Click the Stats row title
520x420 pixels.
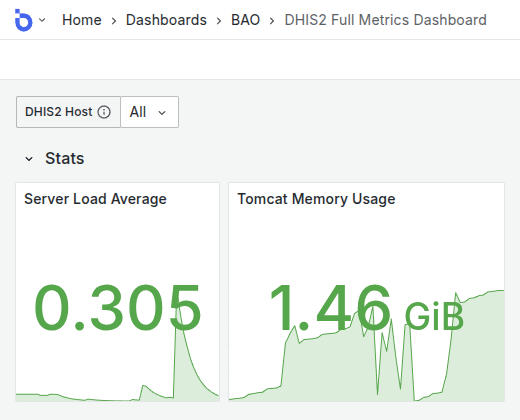65,158
